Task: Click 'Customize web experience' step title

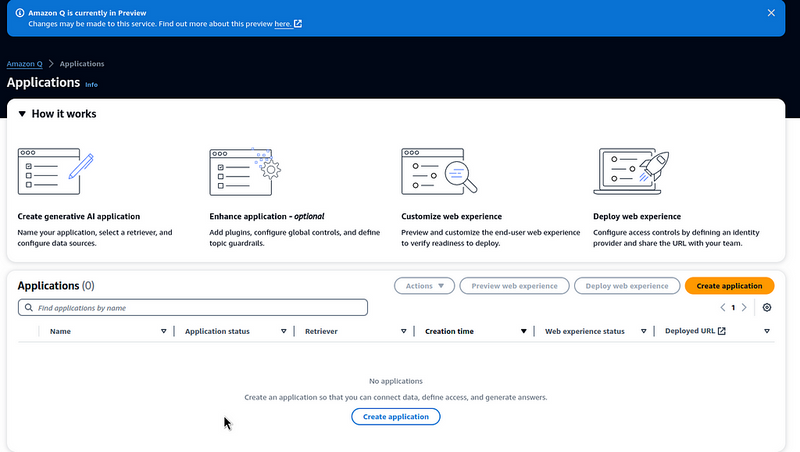Action: point(452,216)
